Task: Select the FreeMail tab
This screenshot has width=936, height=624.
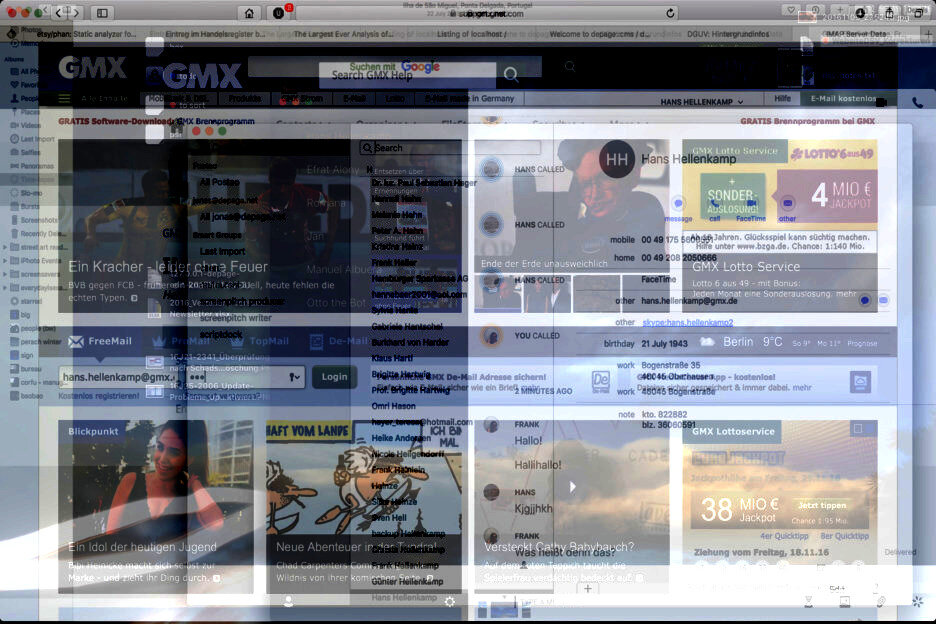Action: tap(100, 341)
